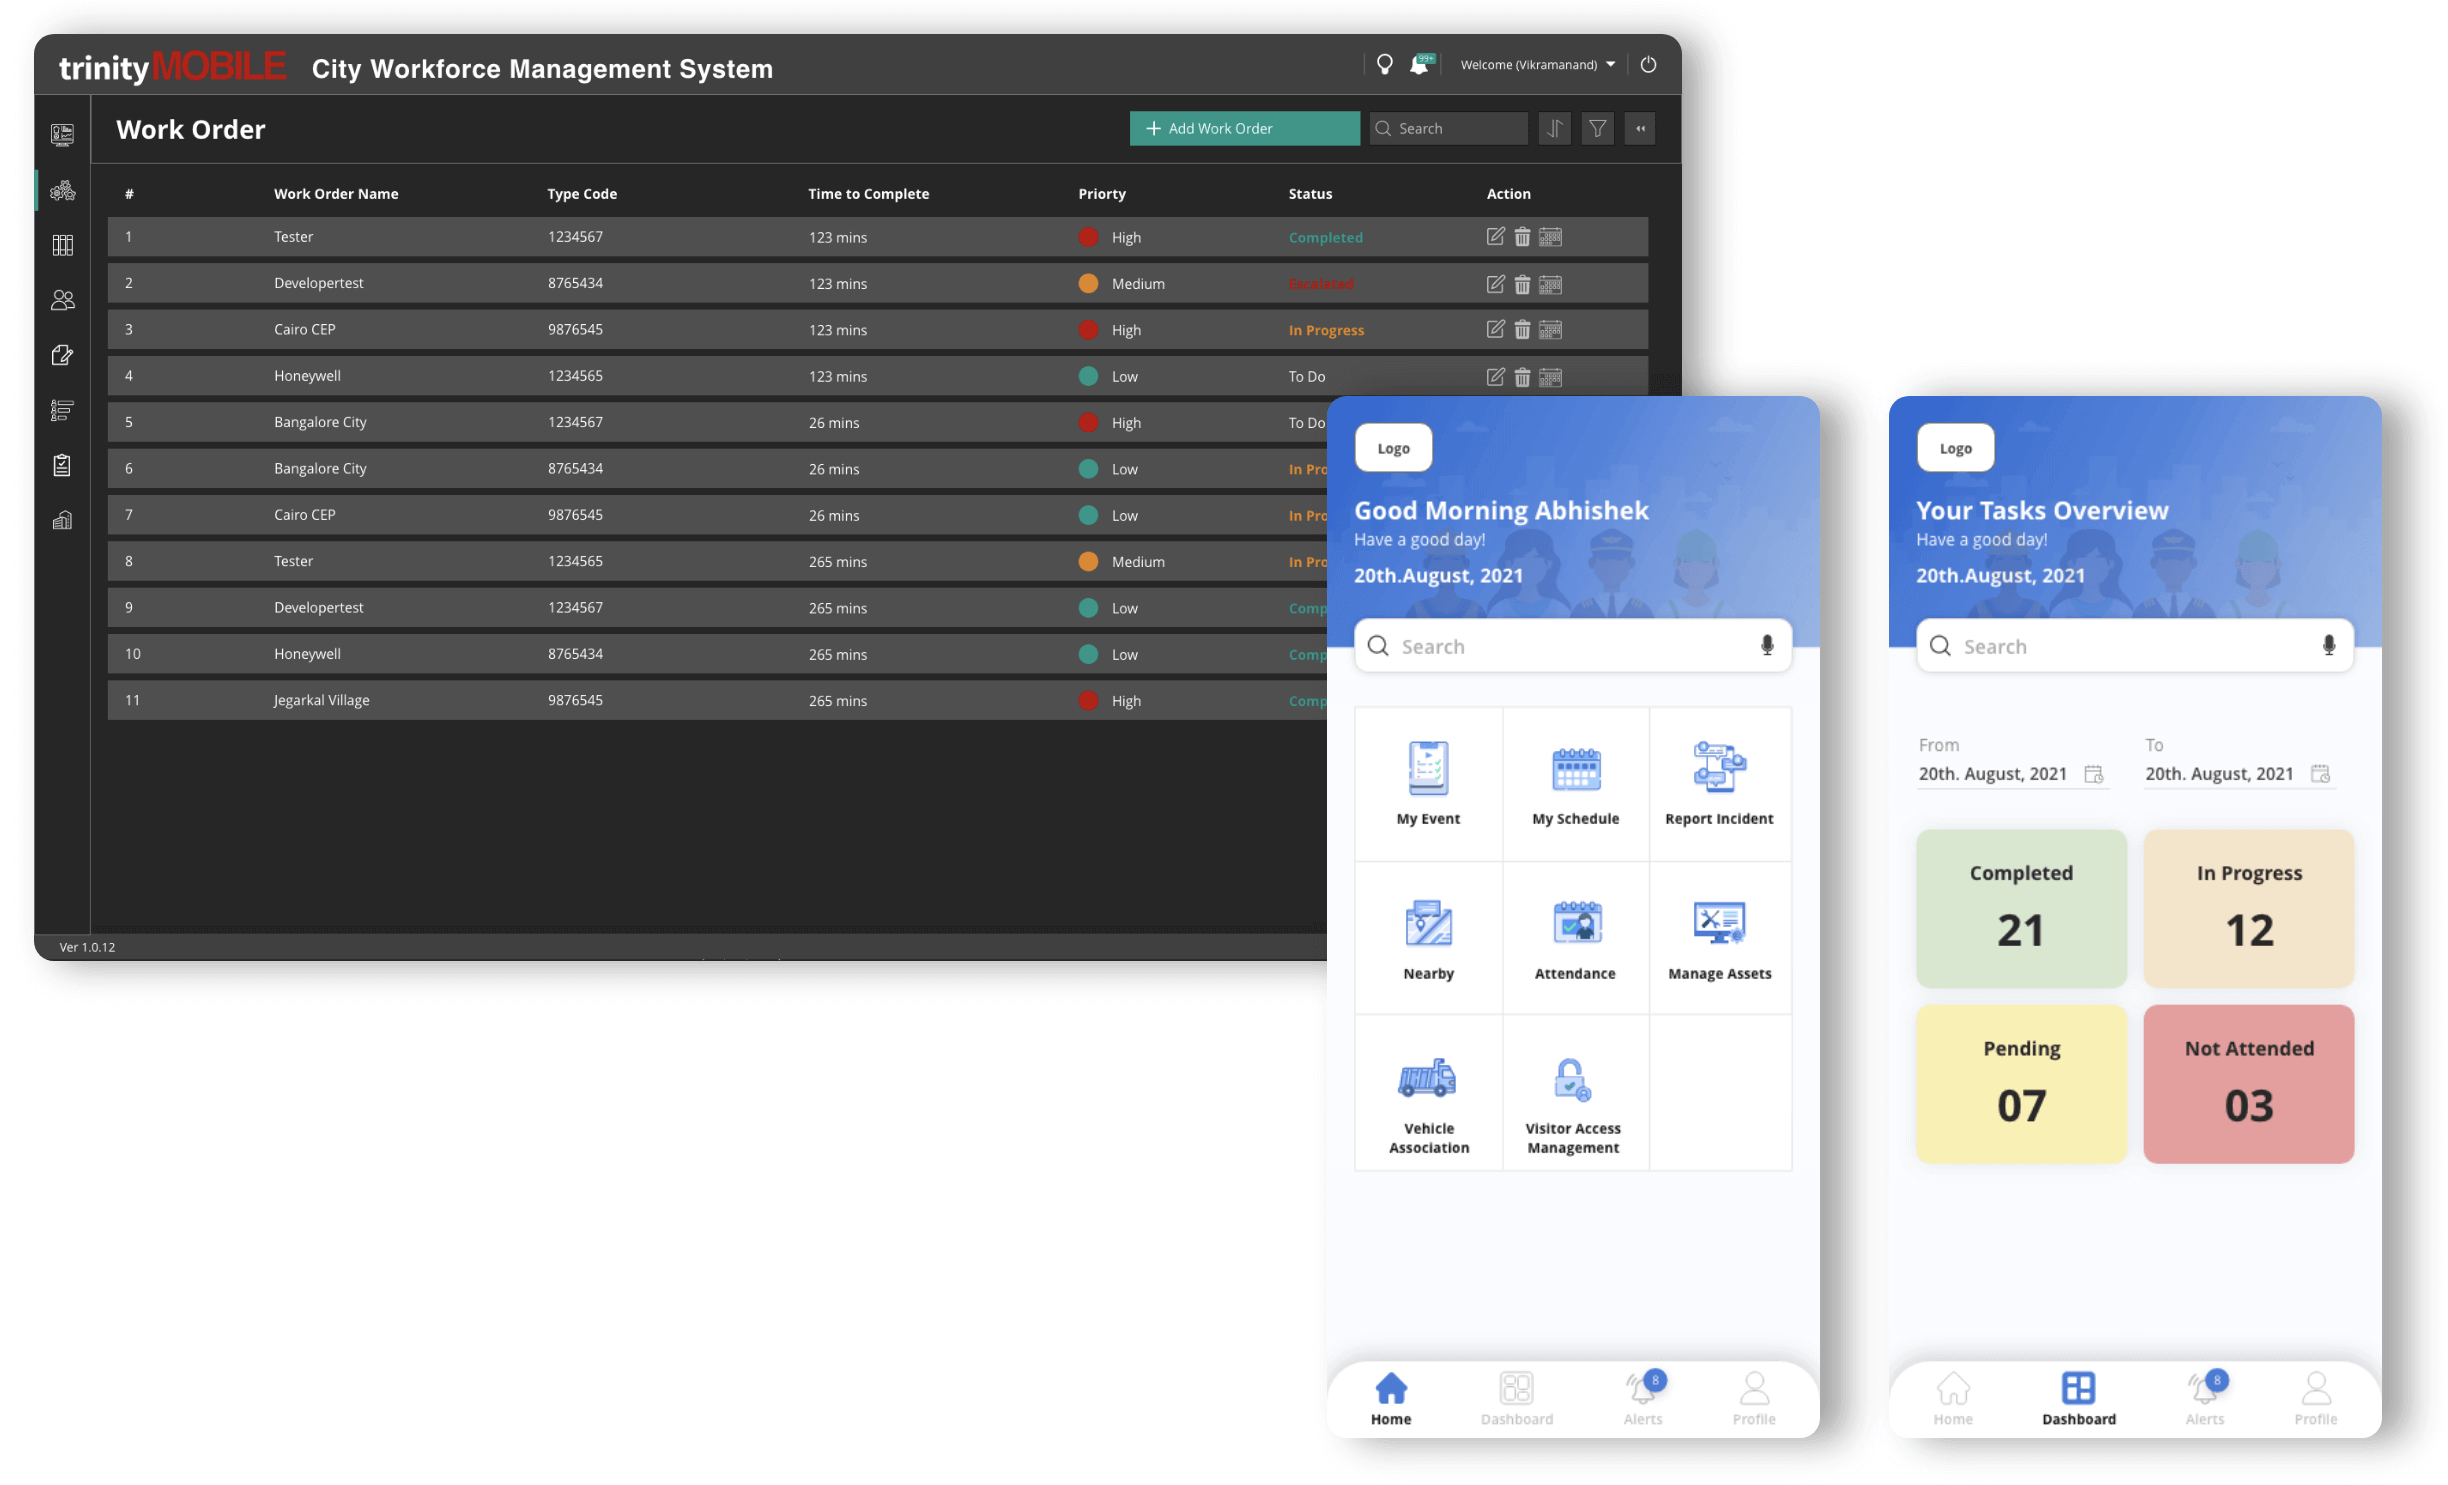Click the power logout icon
Screen dimensions: 2448x1485
tap(1649, 65)
